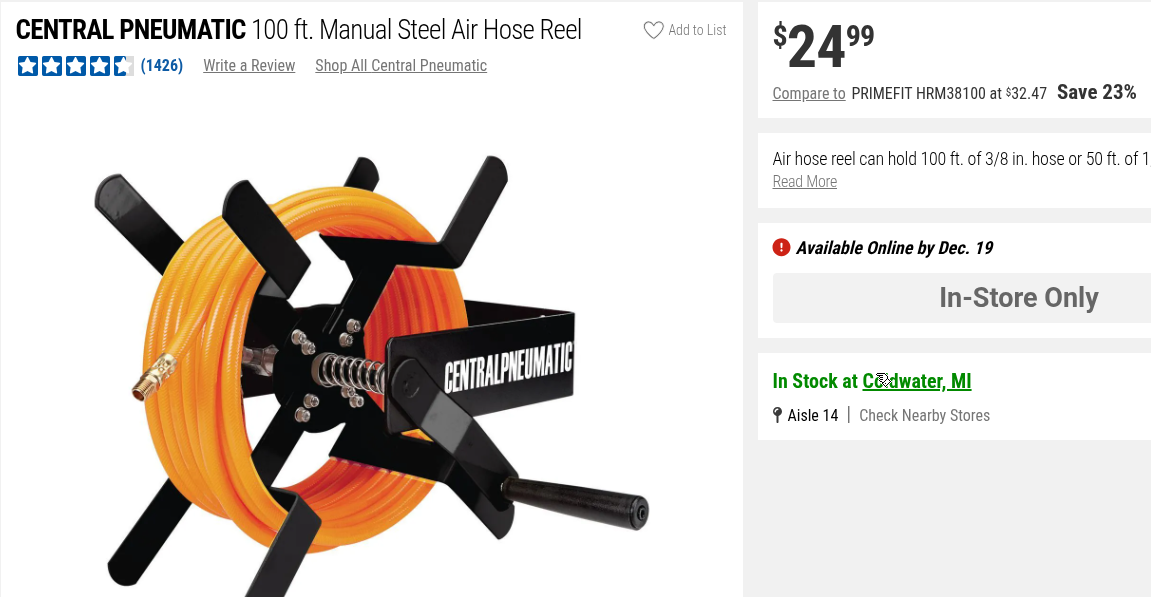Click the reel's black crank handle
Screen dimensions: 1151x597
[577, 498]
